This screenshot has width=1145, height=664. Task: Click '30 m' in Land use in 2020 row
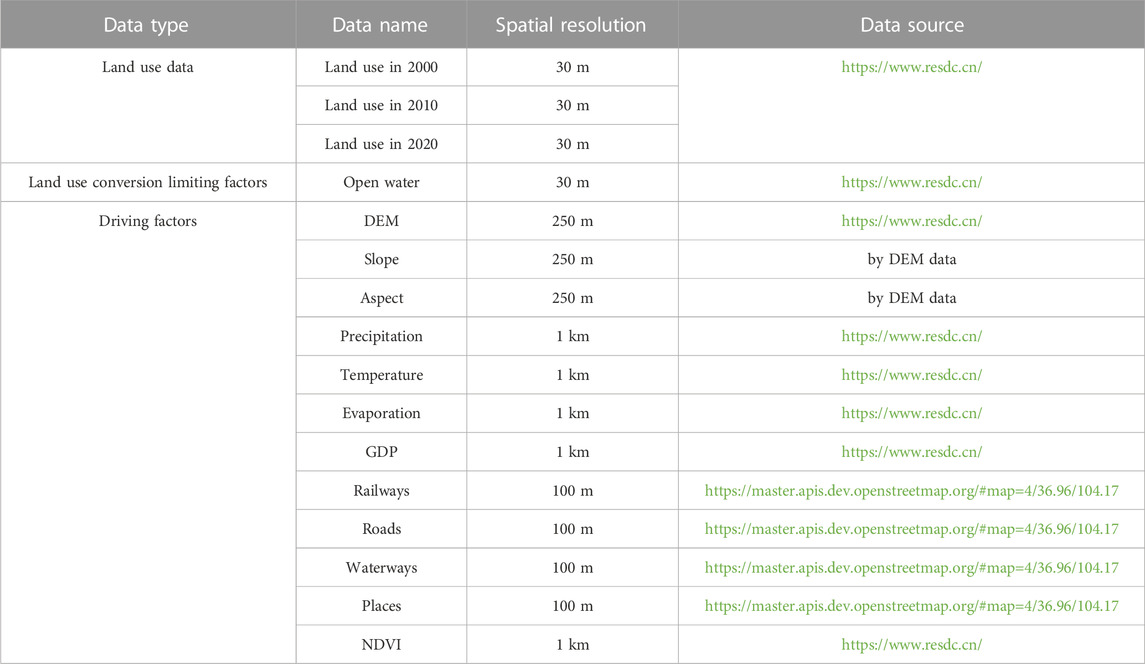(x=572, y=144)
